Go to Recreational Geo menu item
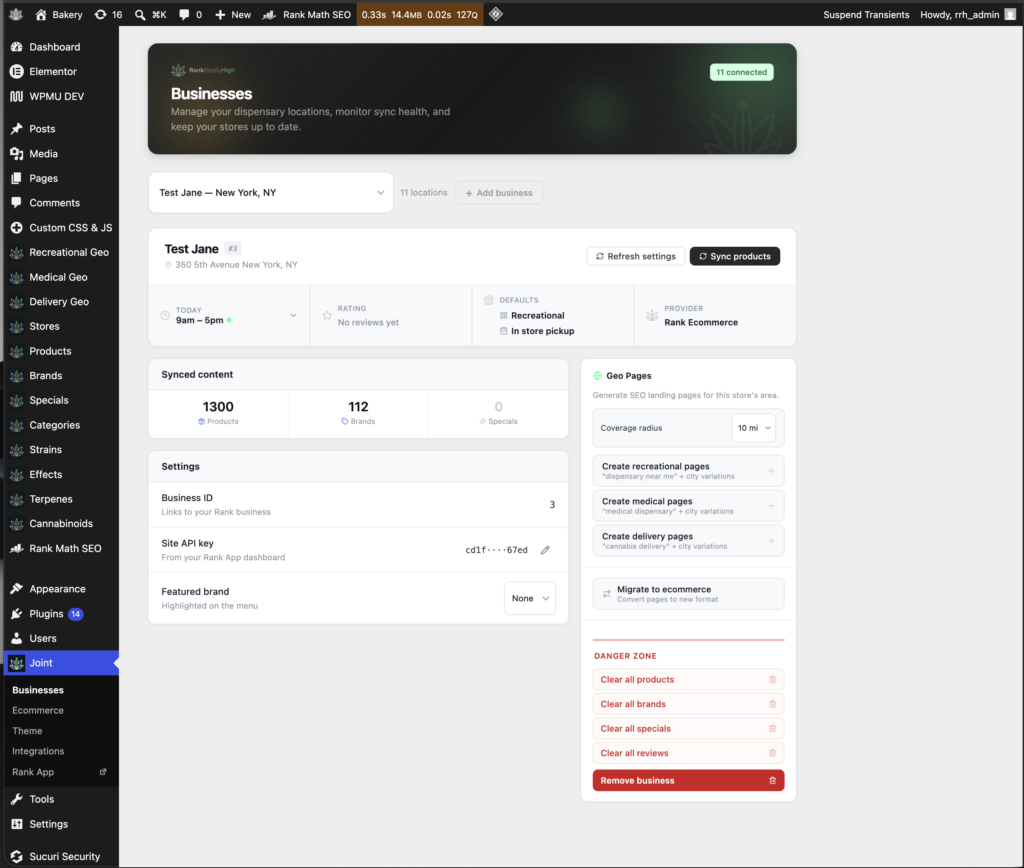The image size is (1024, 868). coord(69,252)
